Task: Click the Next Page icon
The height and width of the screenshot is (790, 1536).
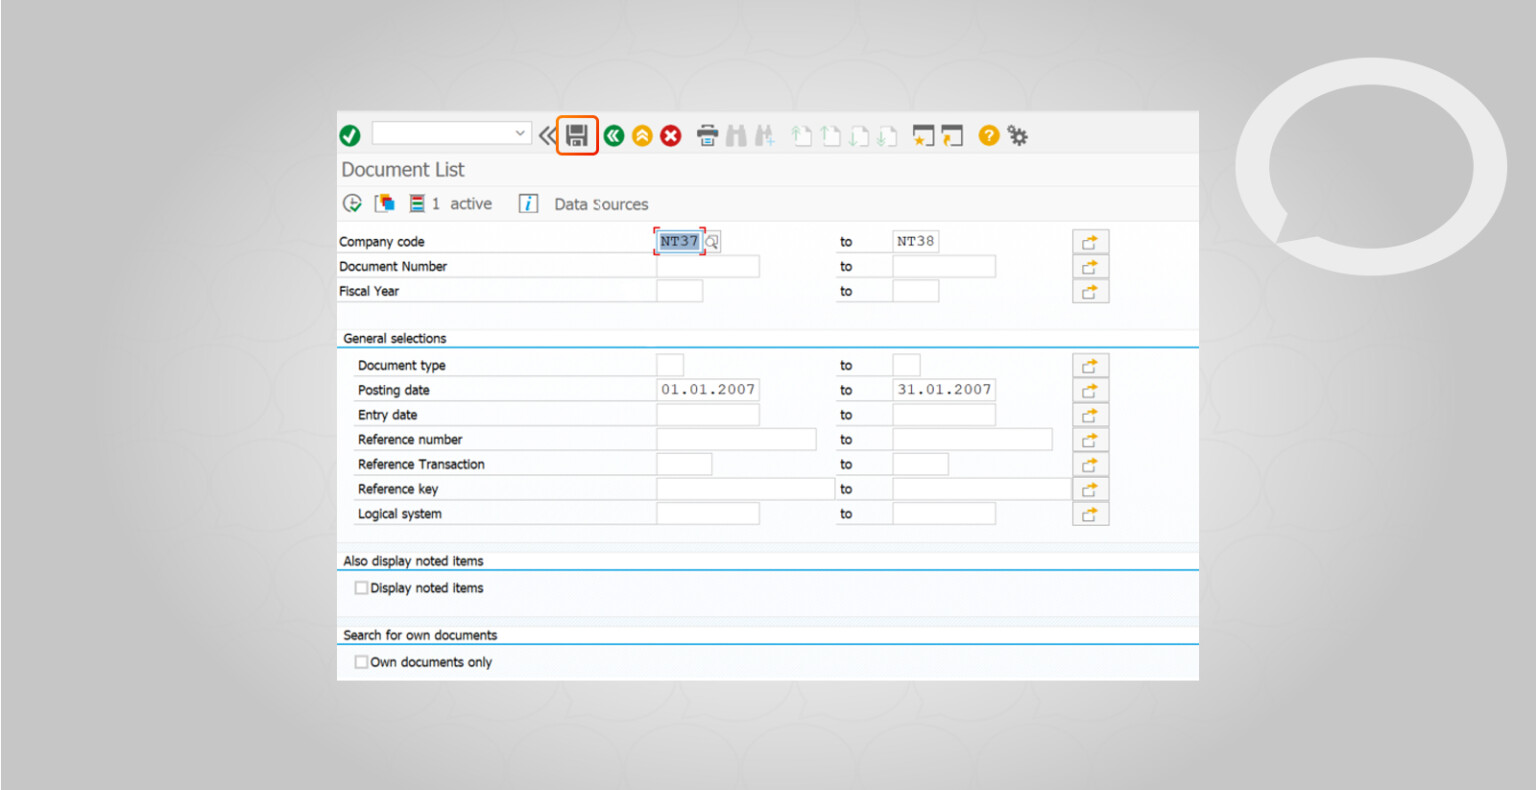Action: pos(858,135)
